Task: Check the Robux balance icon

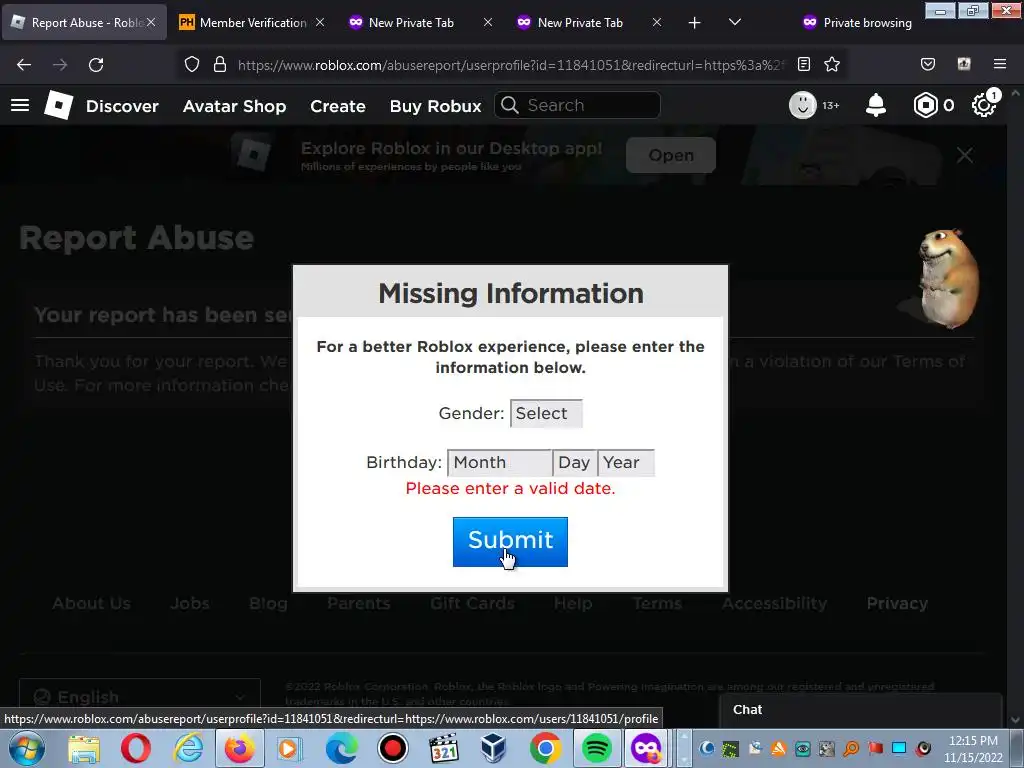Action: tap(925, 105)
